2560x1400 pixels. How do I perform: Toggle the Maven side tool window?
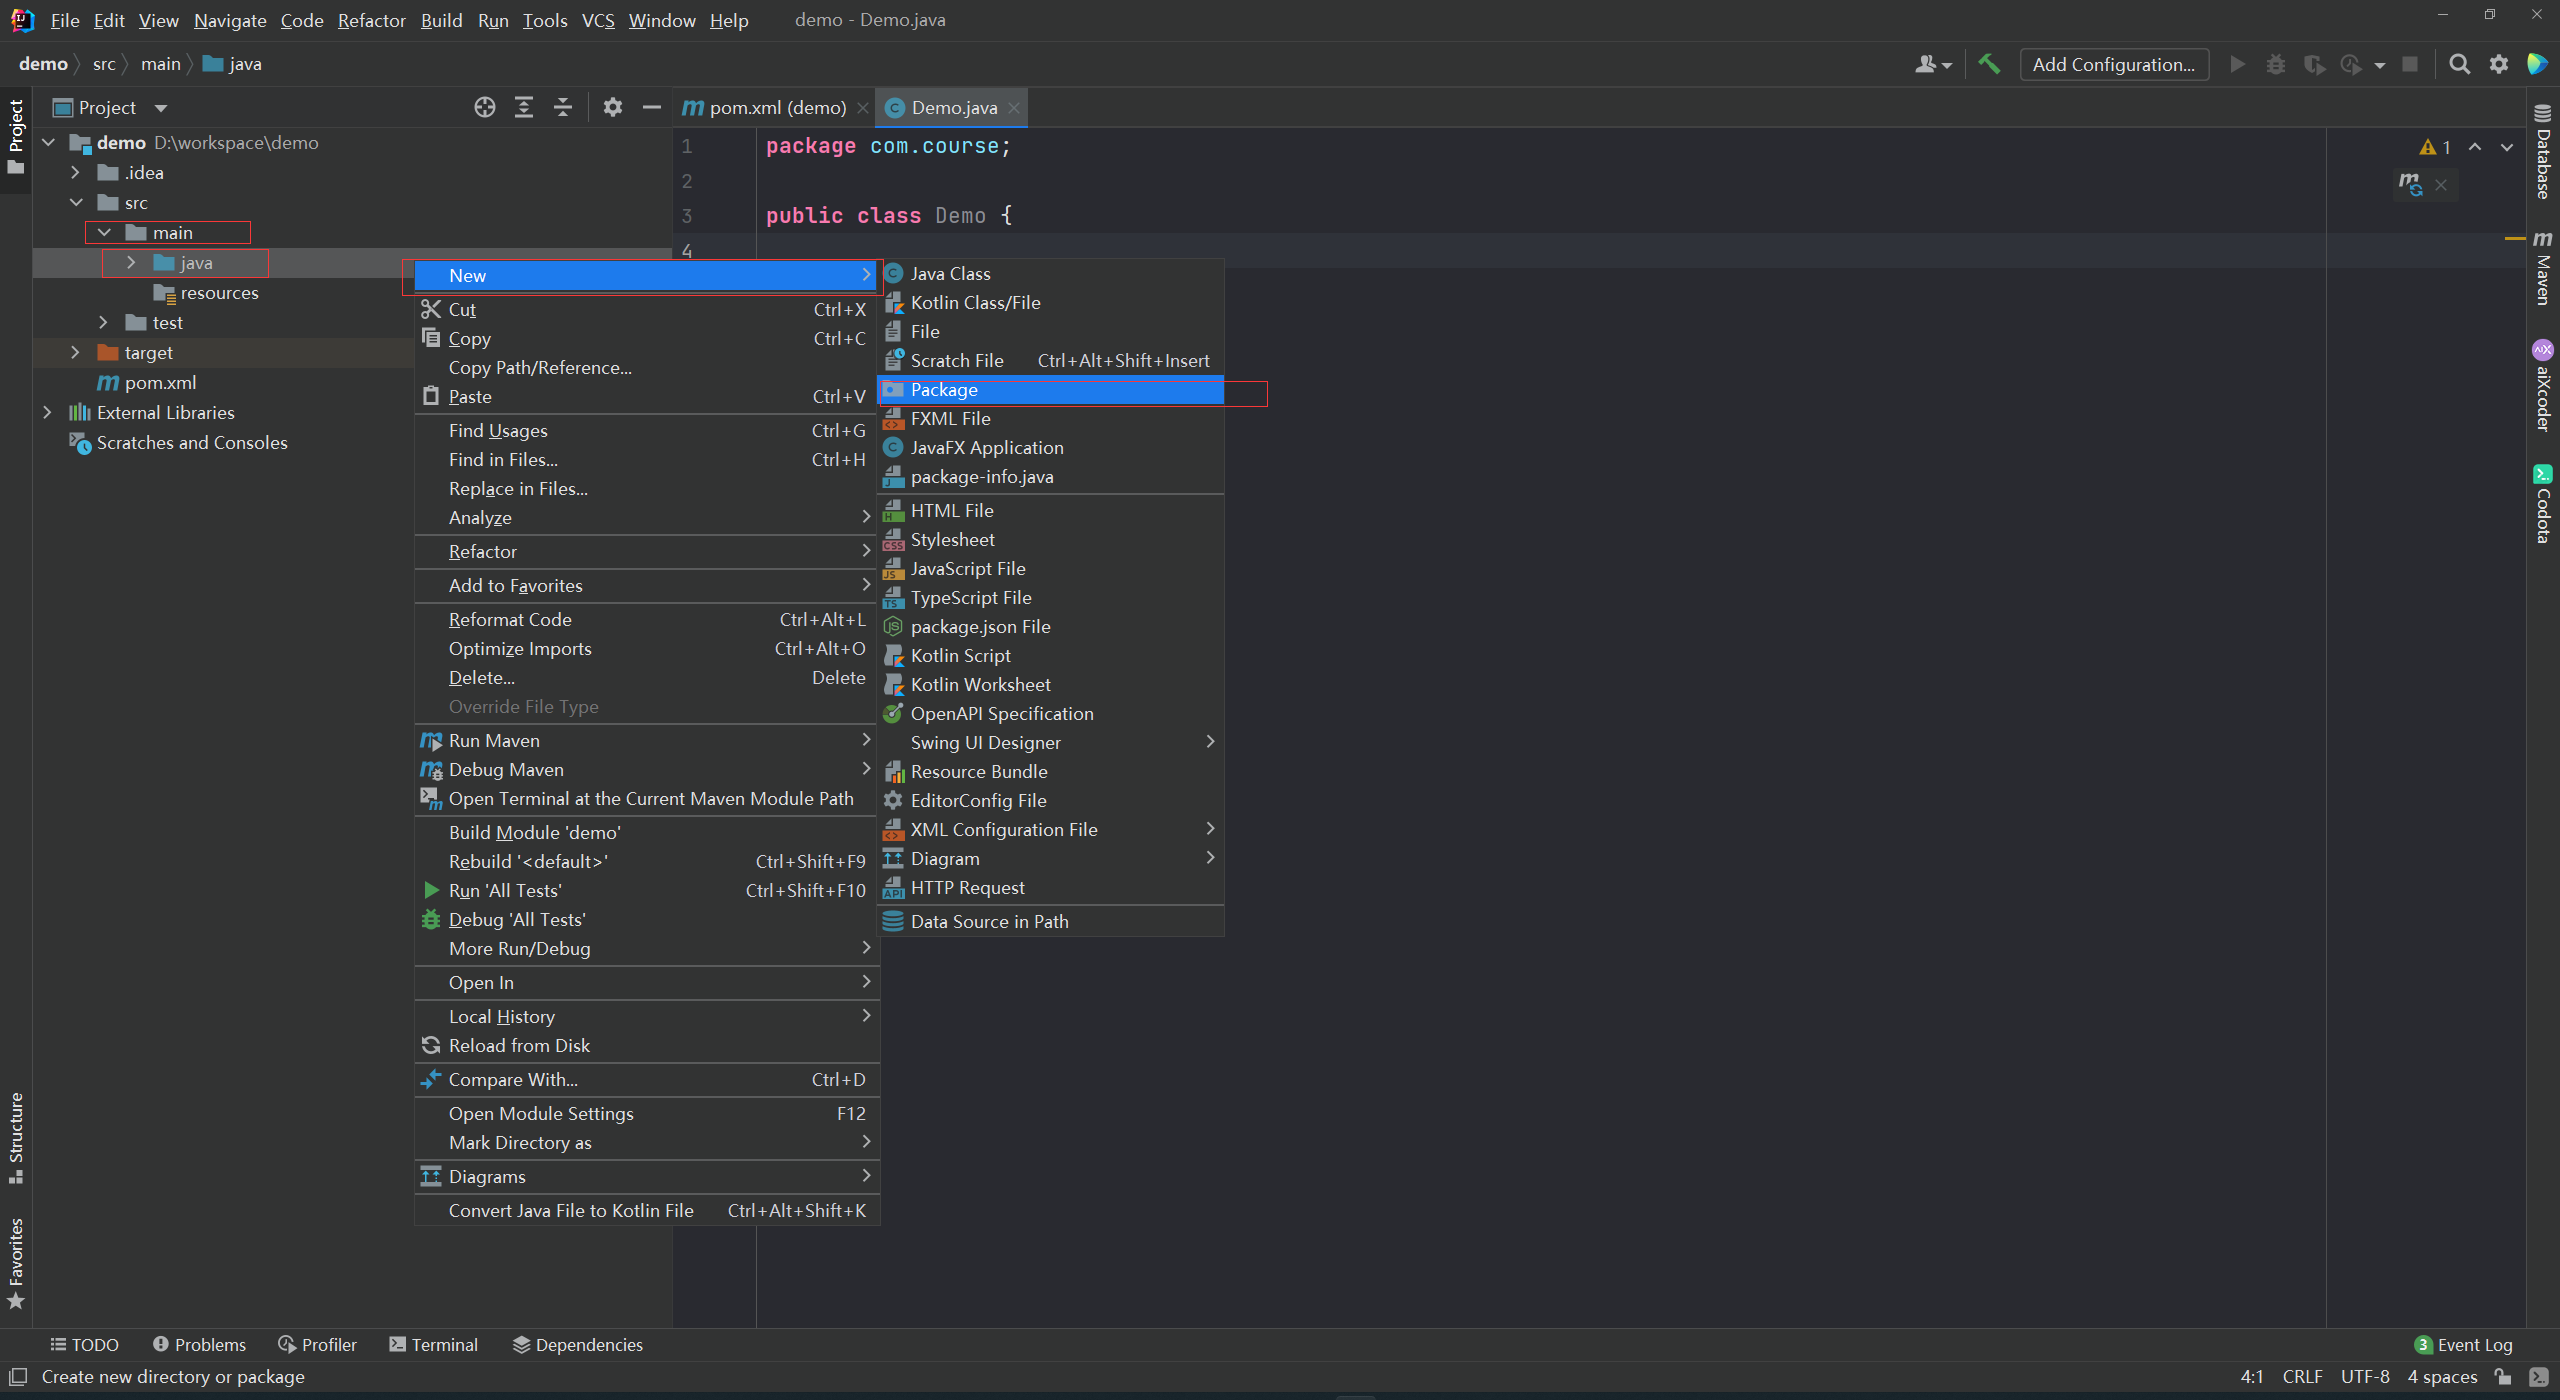[x=2542, y=268]
